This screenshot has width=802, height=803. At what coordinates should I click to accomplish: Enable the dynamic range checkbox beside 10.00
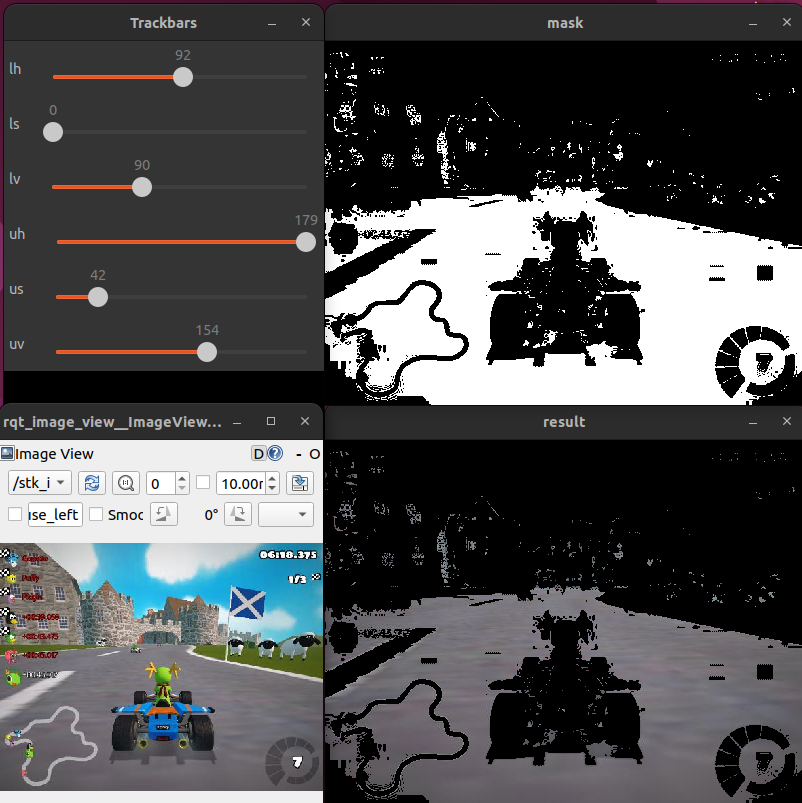click(204, 483)
